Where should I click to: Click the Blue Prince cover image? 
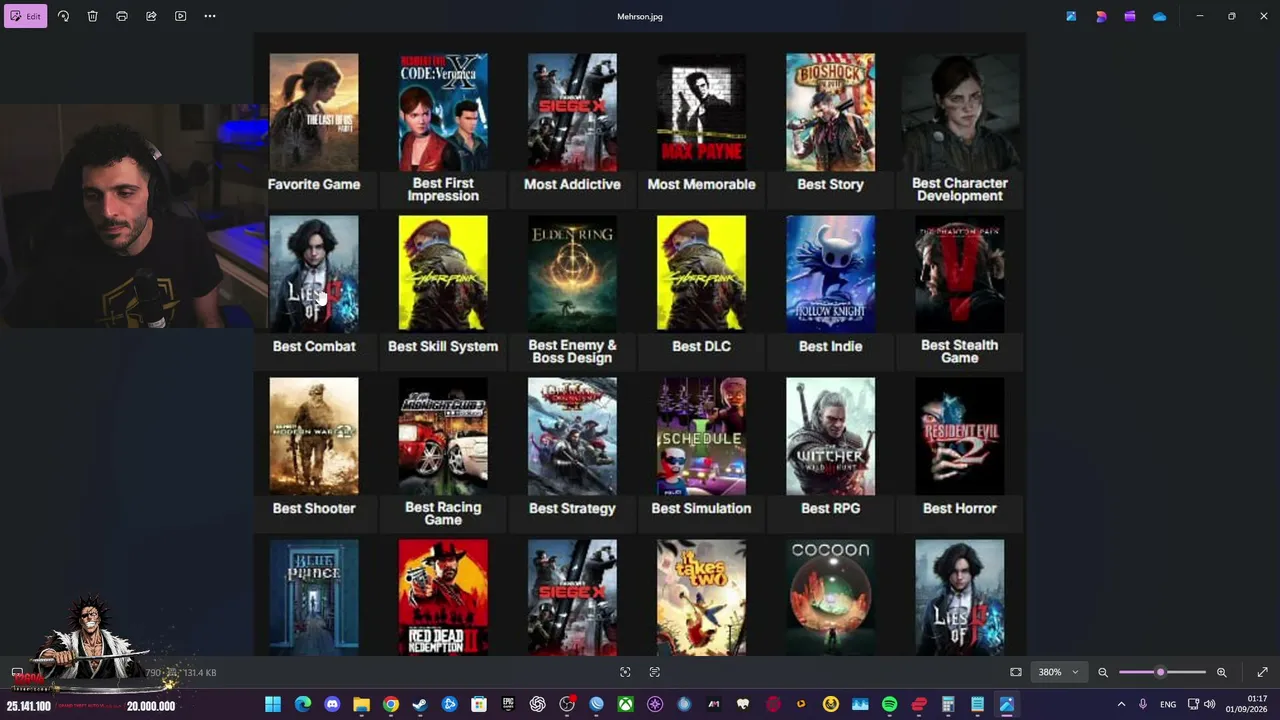point(314,597)
